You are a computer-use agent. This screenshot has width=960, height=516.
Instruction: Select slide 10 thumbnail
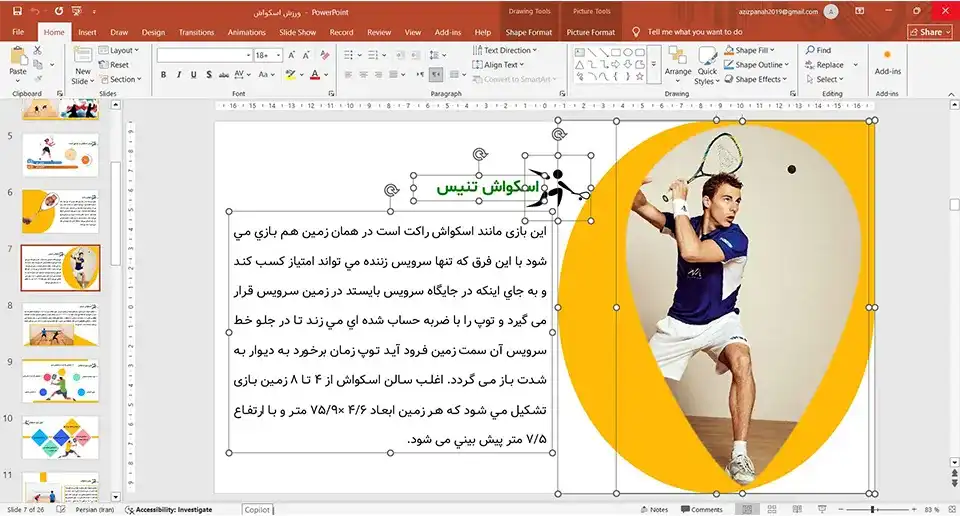[60, 438]
